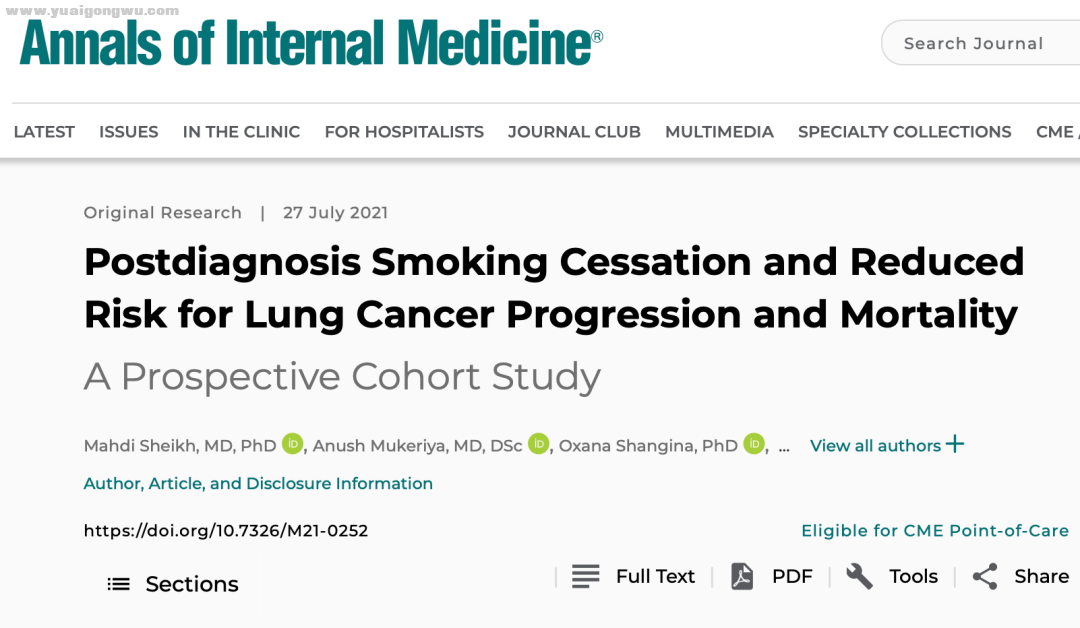Open the IN THE CLINIC section
Image resolution: width=1080 pixels, height=628 pixels.
coord(242,132)
